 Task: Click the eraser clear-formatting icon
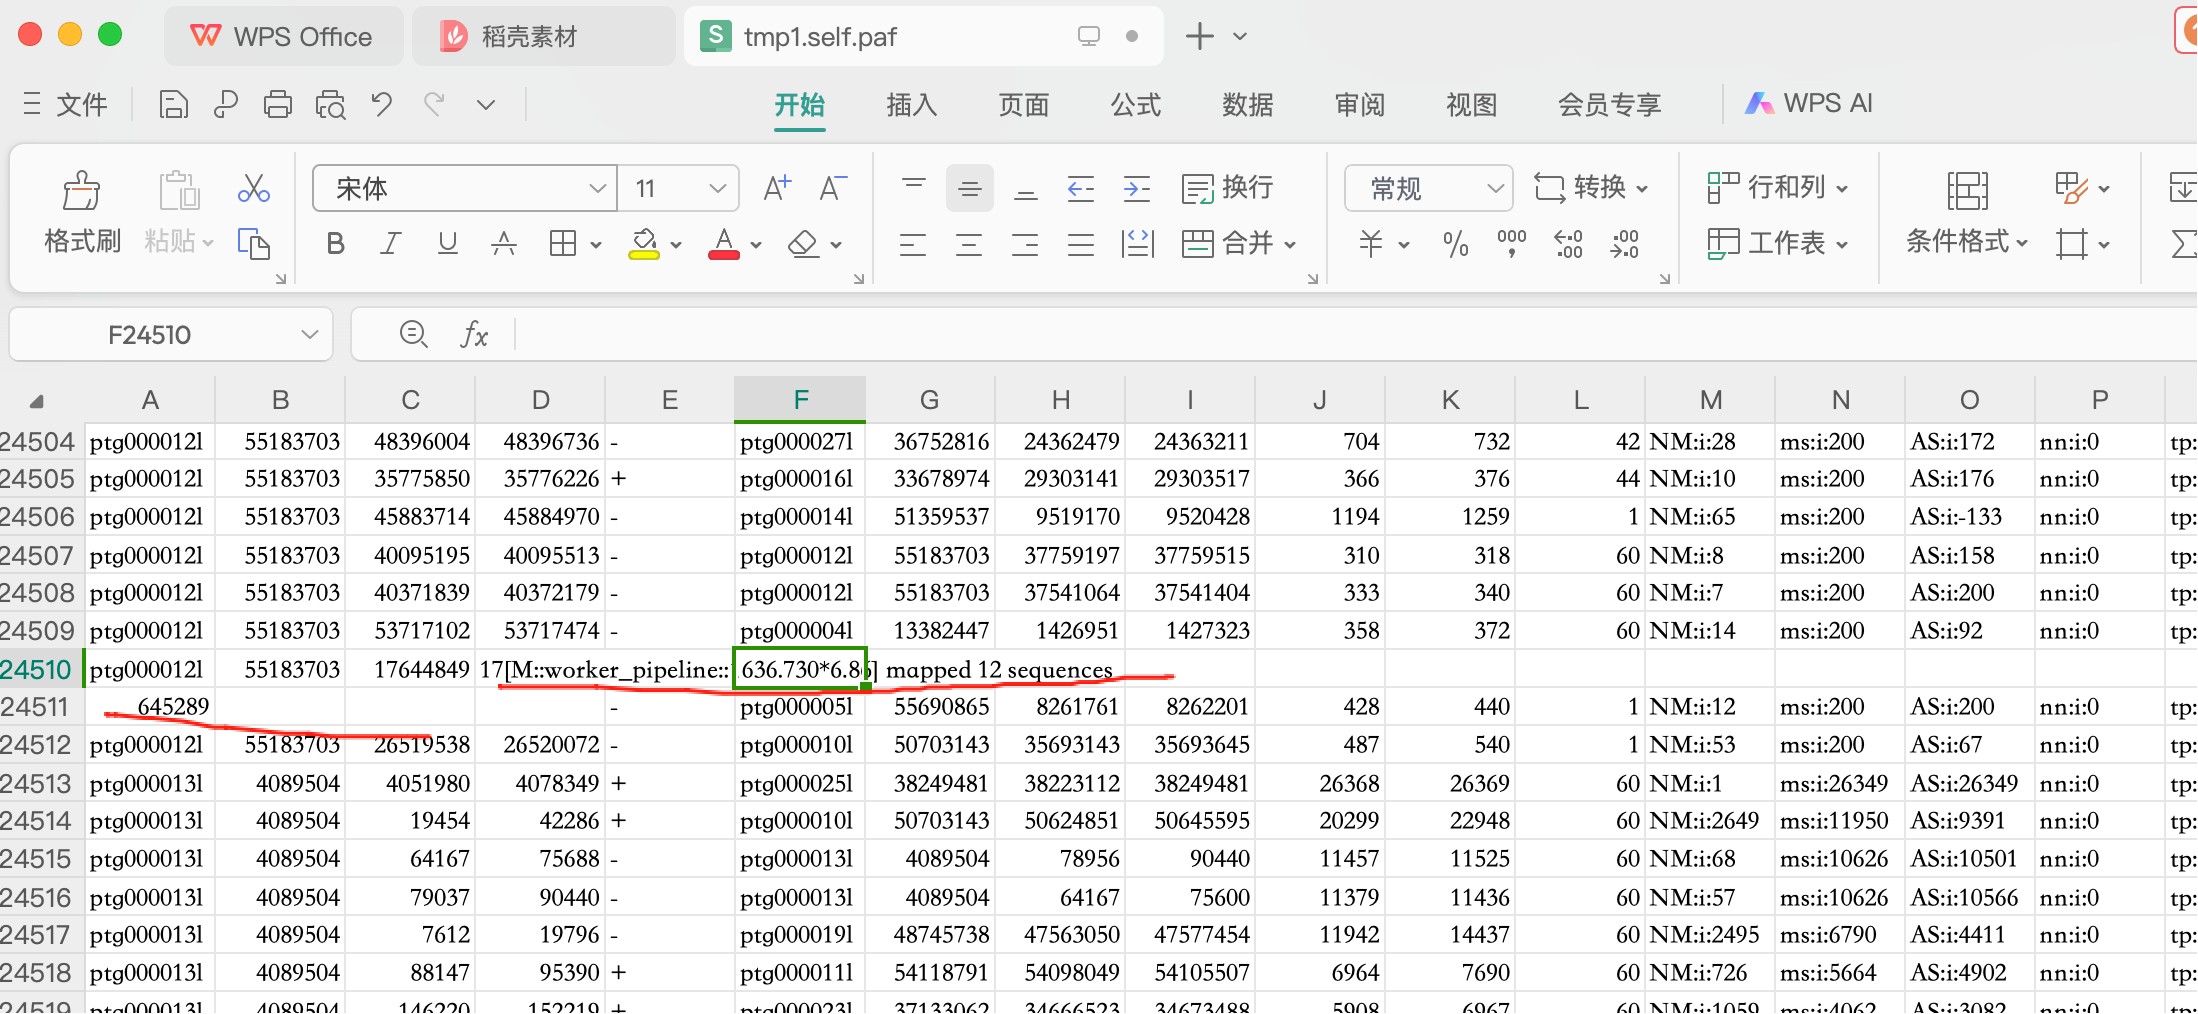(x=804, y=244)
